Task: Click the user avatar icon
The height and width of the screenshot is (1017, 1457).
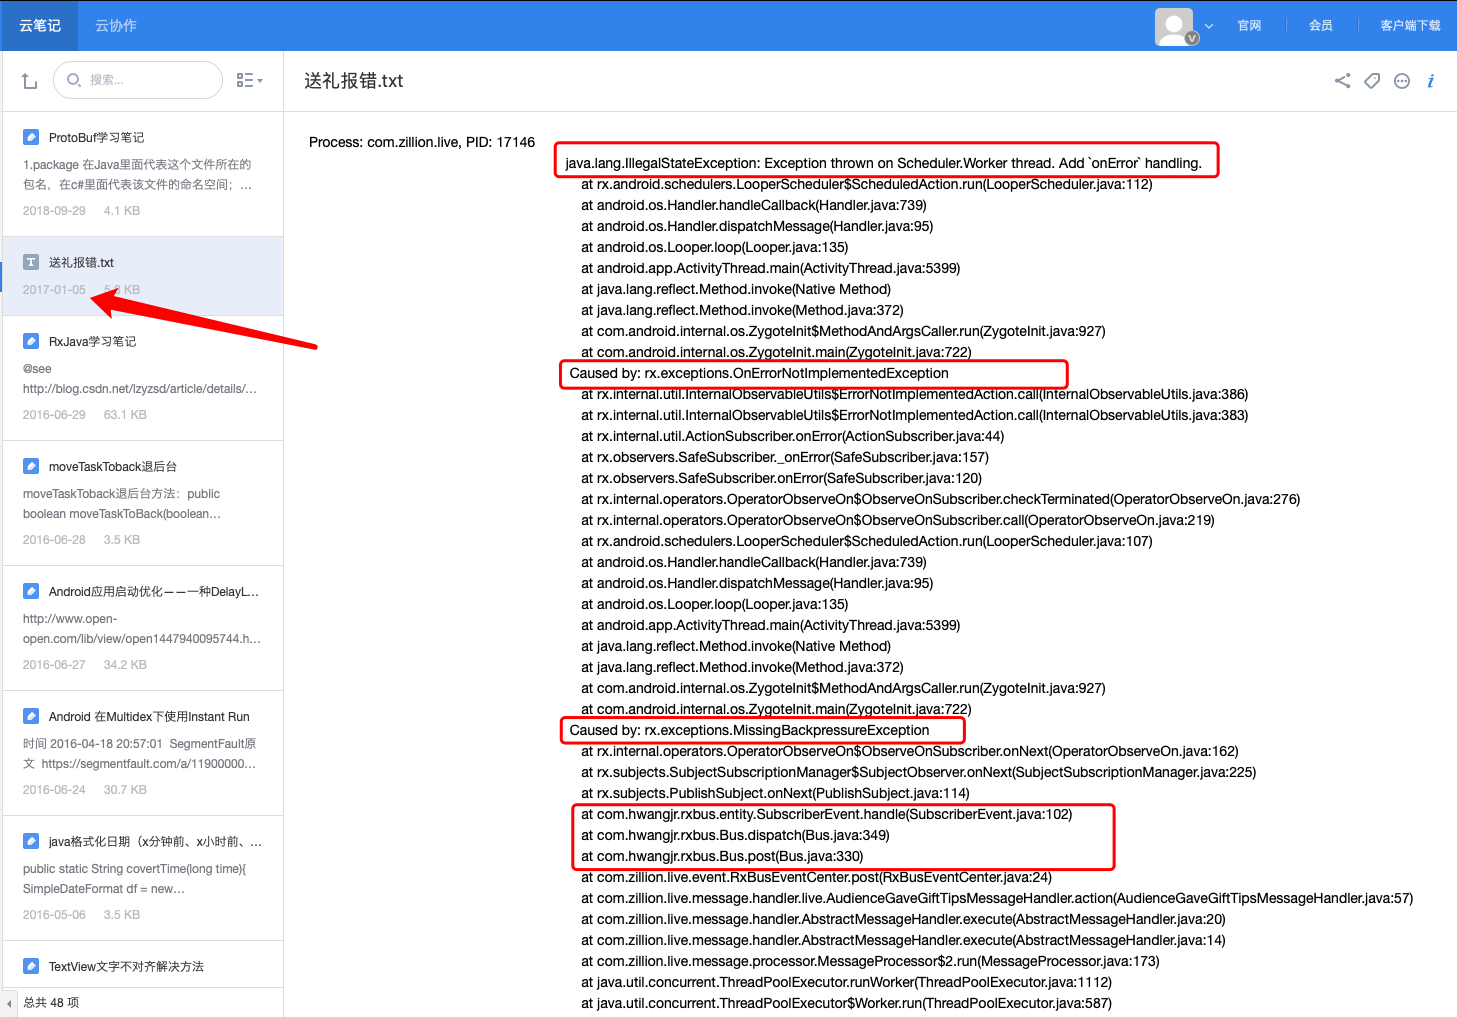Action: tap(1174, 26)
